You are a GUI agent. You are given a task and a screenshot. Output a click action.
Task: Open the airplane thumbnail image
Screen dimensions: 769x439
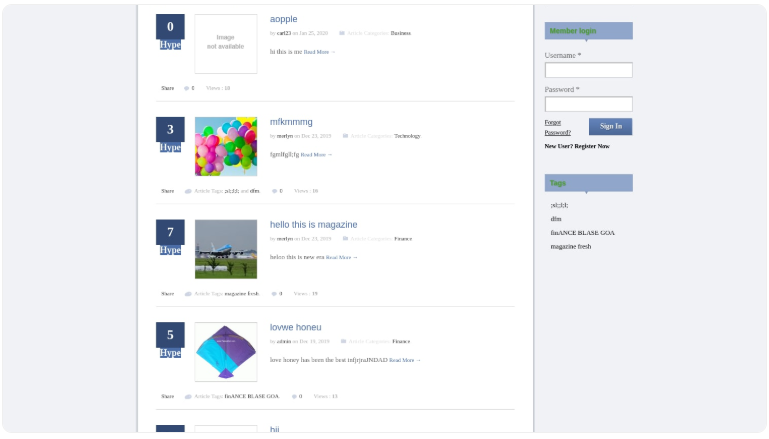point(226,249)
